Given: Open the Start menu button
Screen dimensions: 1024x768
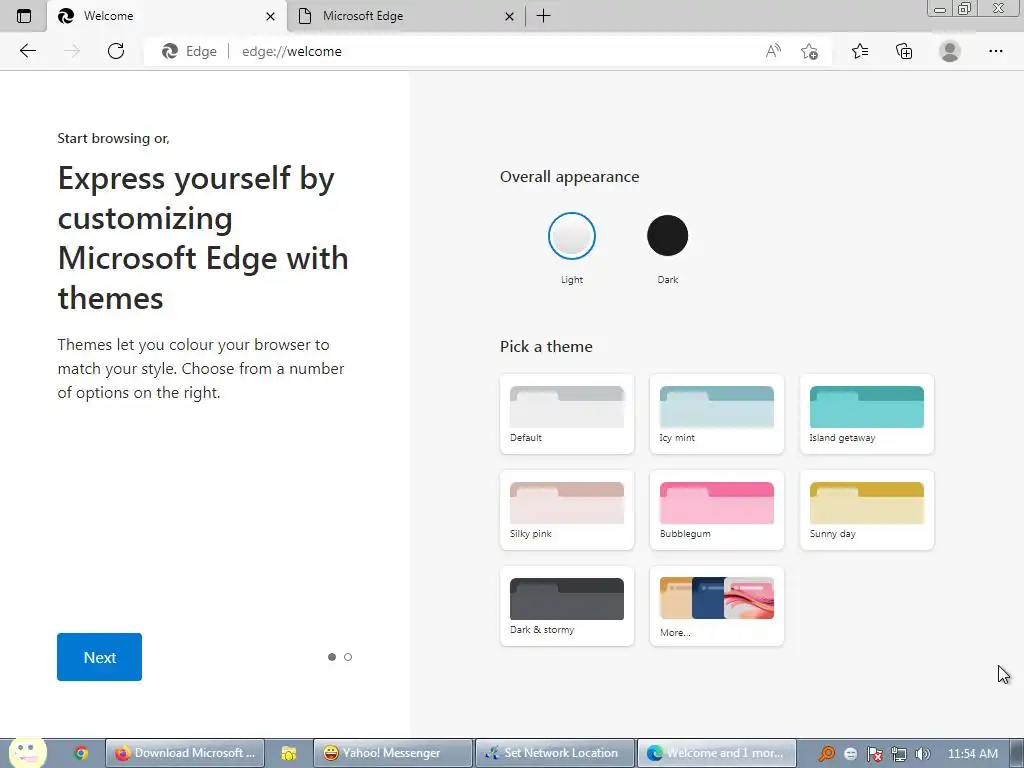Looking at the screenshot, I should (27, 752).
